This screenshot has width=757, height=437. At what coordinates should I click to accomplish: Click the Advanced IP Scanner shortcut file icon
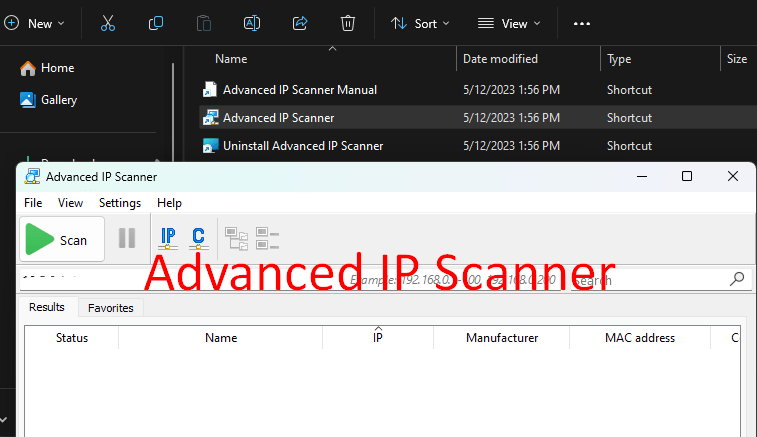(x=210, y=118)
